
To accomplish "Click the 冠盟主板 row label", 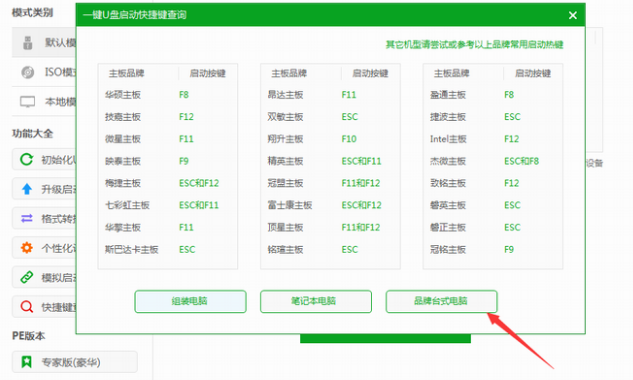I will point(285,183).
